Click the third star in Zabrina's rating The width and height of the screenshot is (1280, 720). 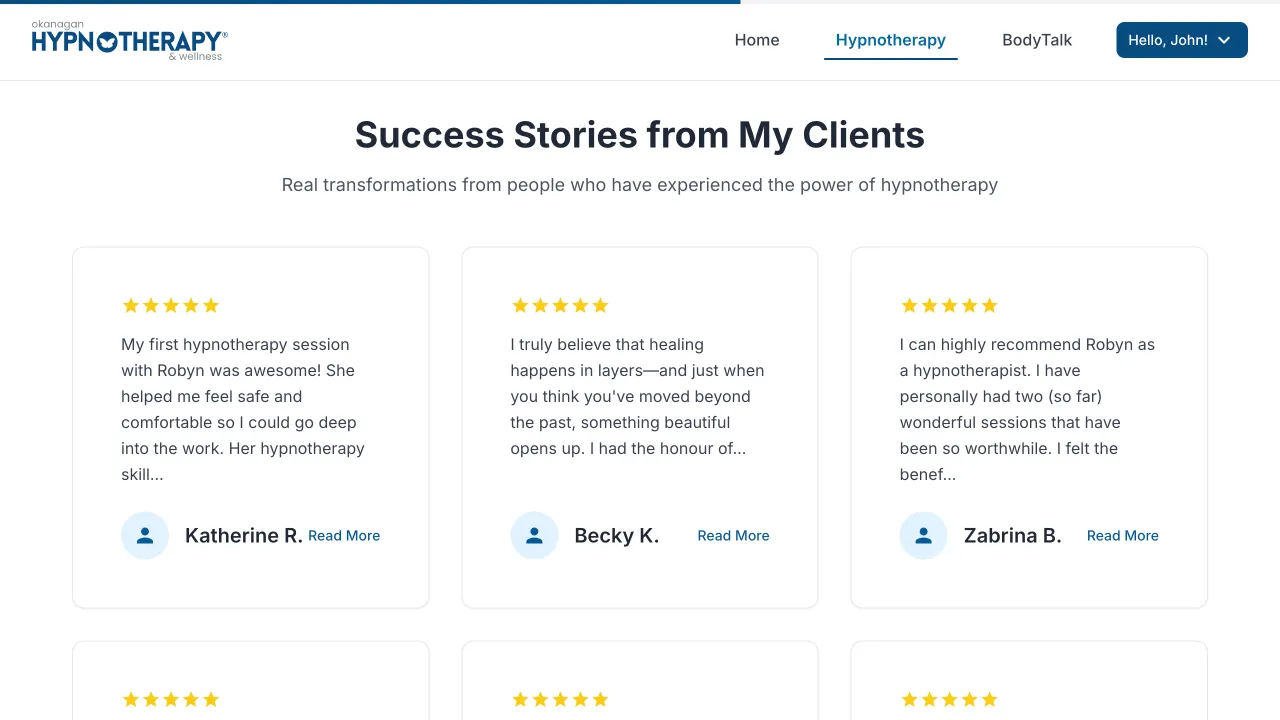(949, 305)
